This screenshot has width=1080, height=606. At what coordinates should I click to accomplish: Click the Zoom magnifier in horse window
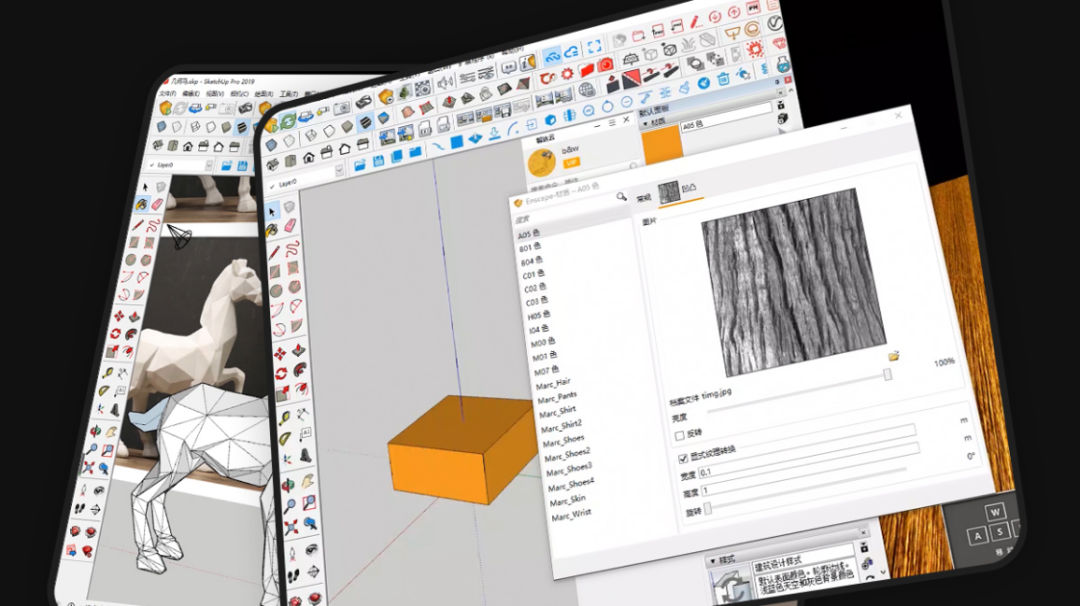point(92,450)
